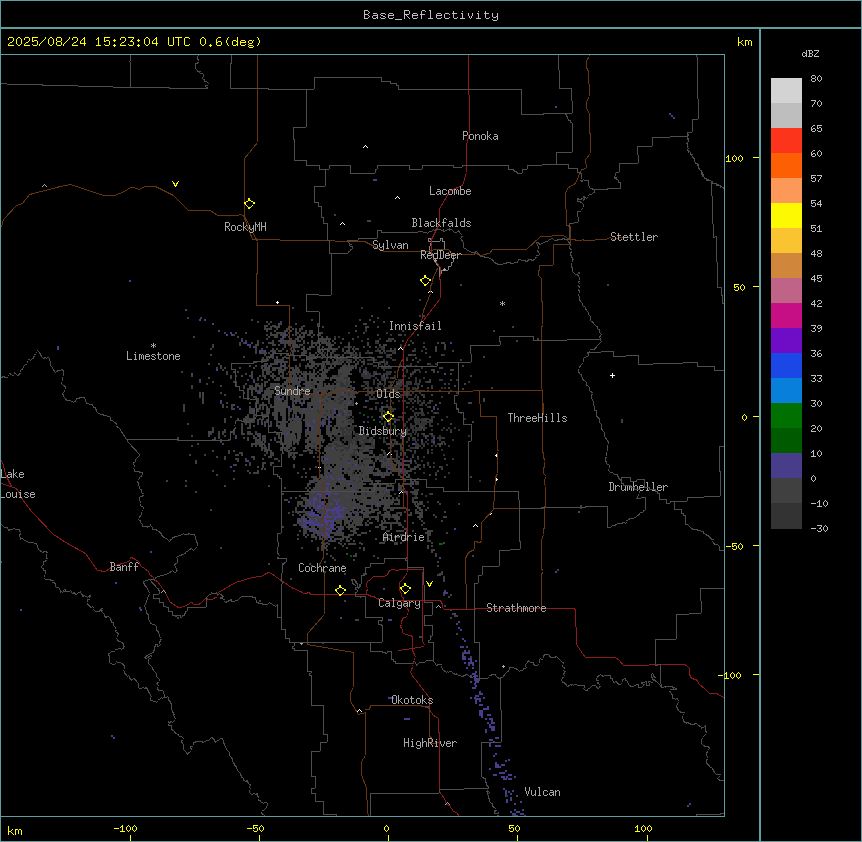
Task: Click the Sundre label
Action: click(292, 391)
